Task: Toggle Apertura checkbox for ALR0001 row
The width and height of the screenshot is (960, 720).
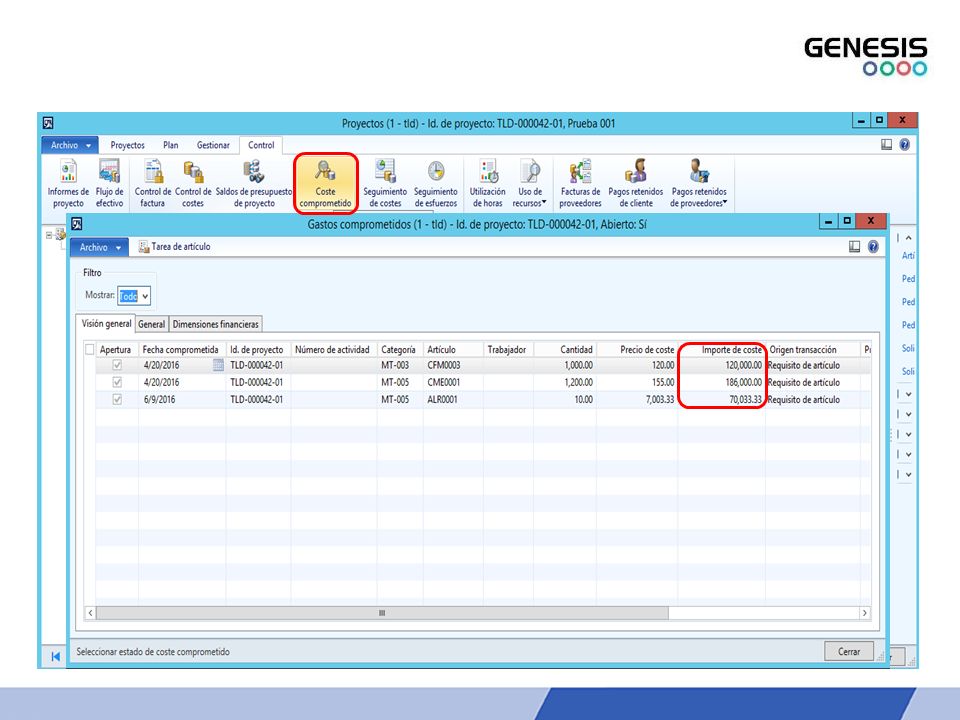Action: (117, 399)
